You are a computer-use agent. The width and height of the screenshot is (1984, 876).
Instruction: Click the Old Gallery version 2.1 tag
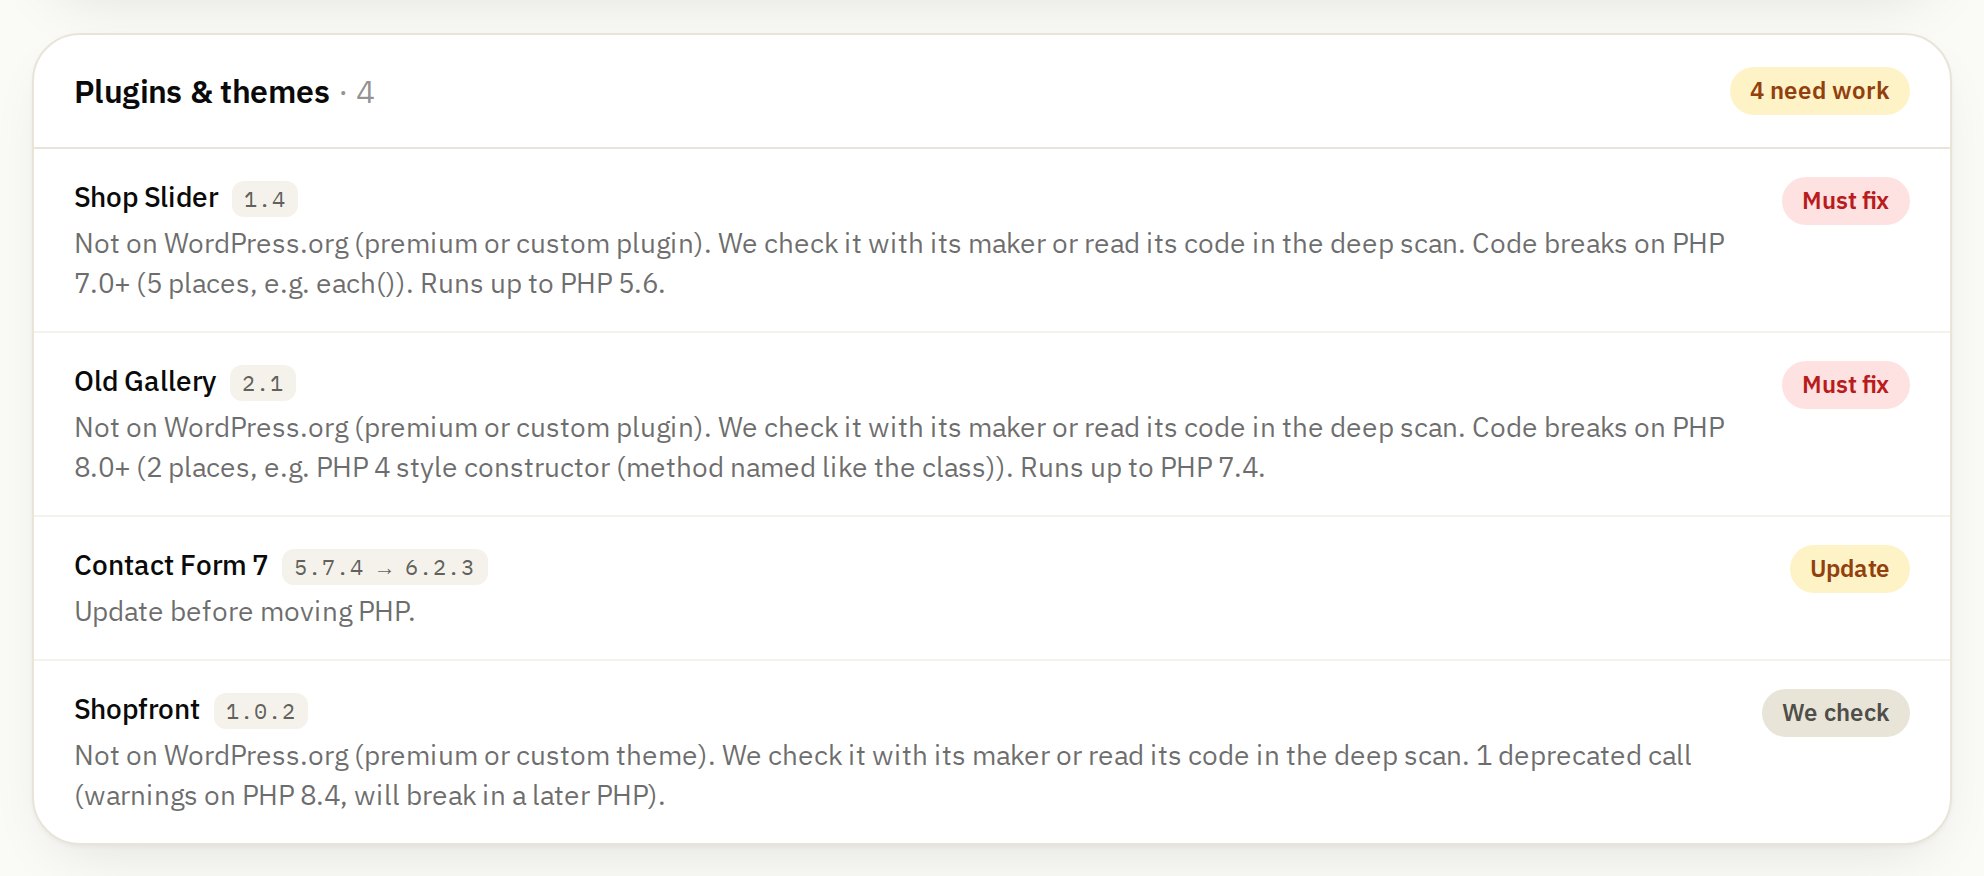point(263,383)
